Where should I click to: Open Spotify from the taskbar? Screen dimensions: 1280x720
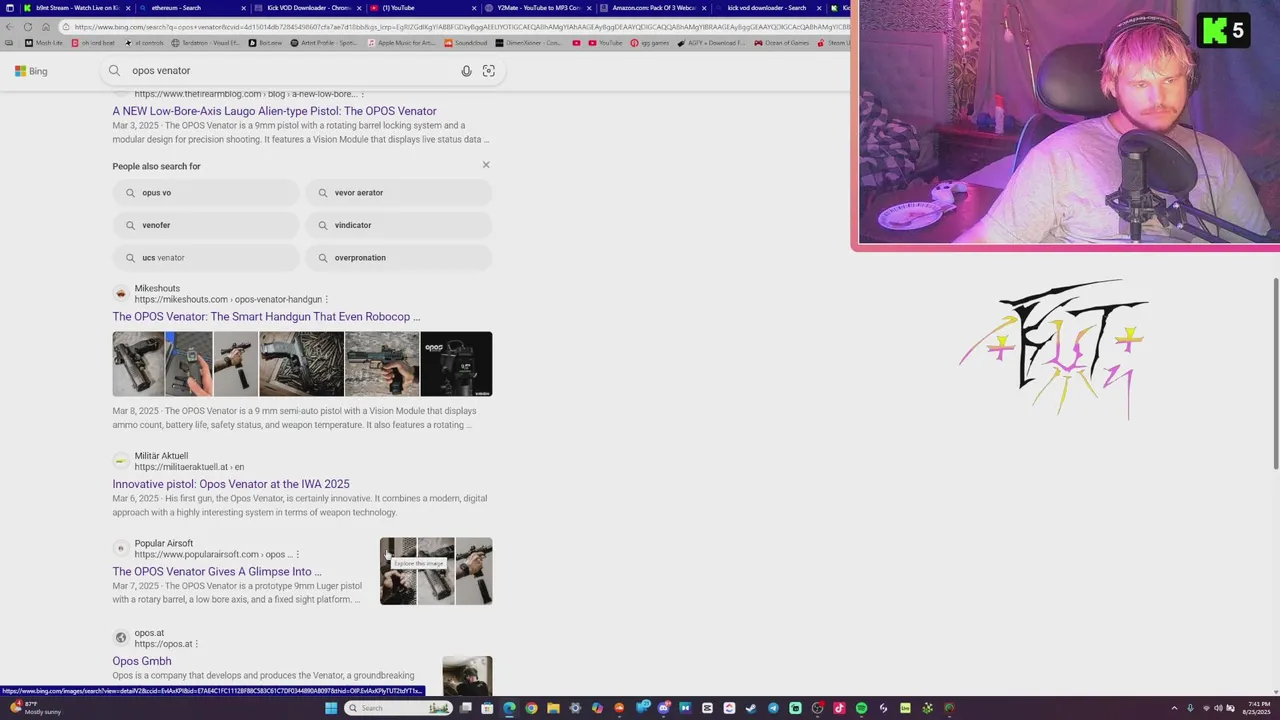861,708
